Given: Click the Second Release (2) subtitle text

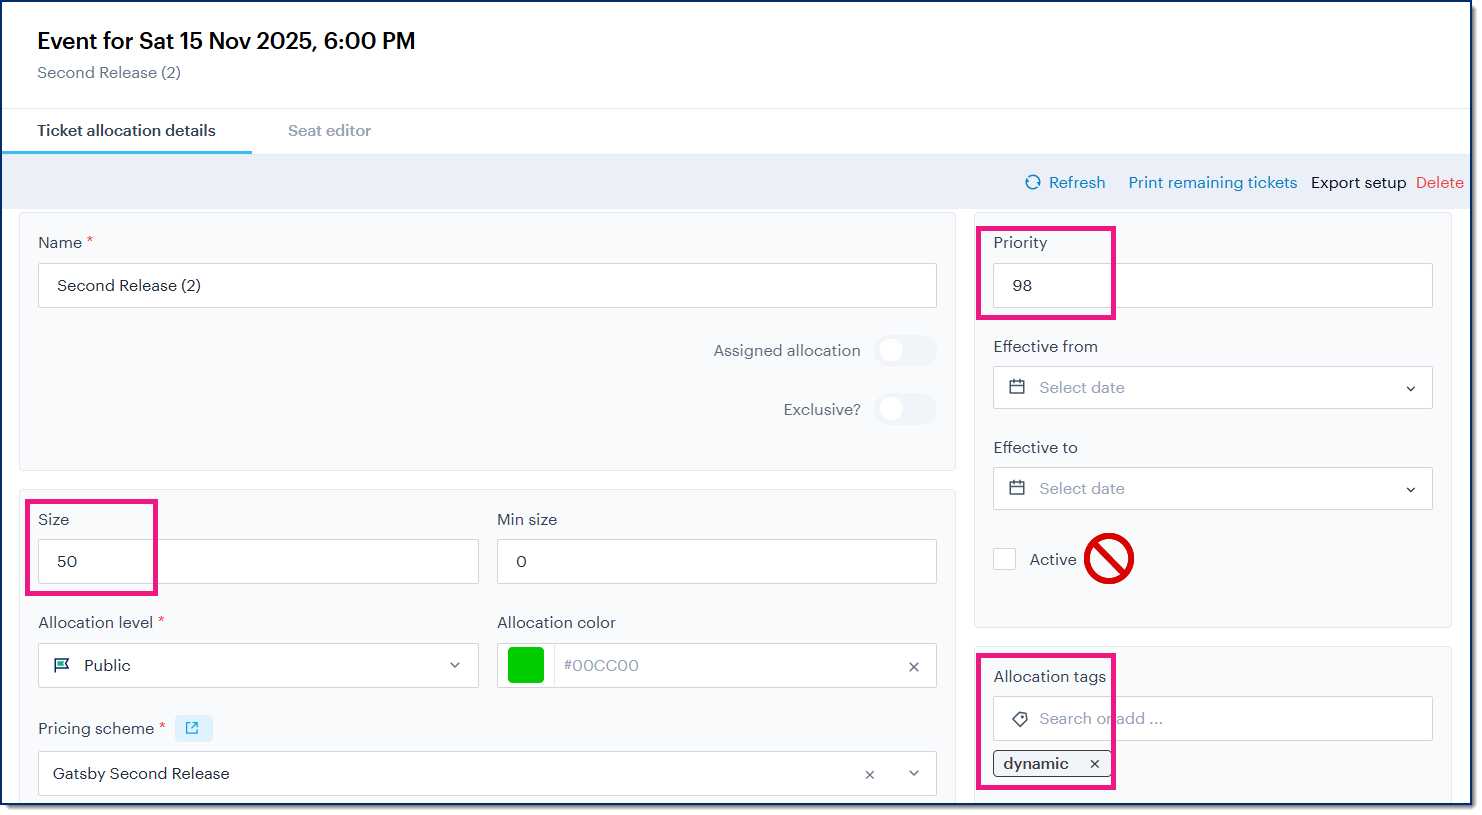Looking at the screenshot, I should [109, 72].
